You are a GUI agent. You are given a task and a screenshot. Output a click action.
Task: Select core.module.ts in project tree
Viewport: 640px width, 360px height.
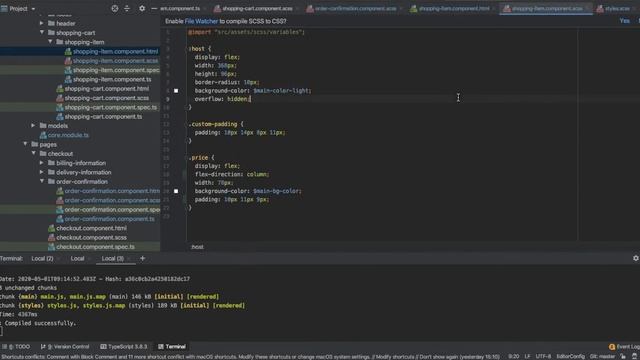68,135
